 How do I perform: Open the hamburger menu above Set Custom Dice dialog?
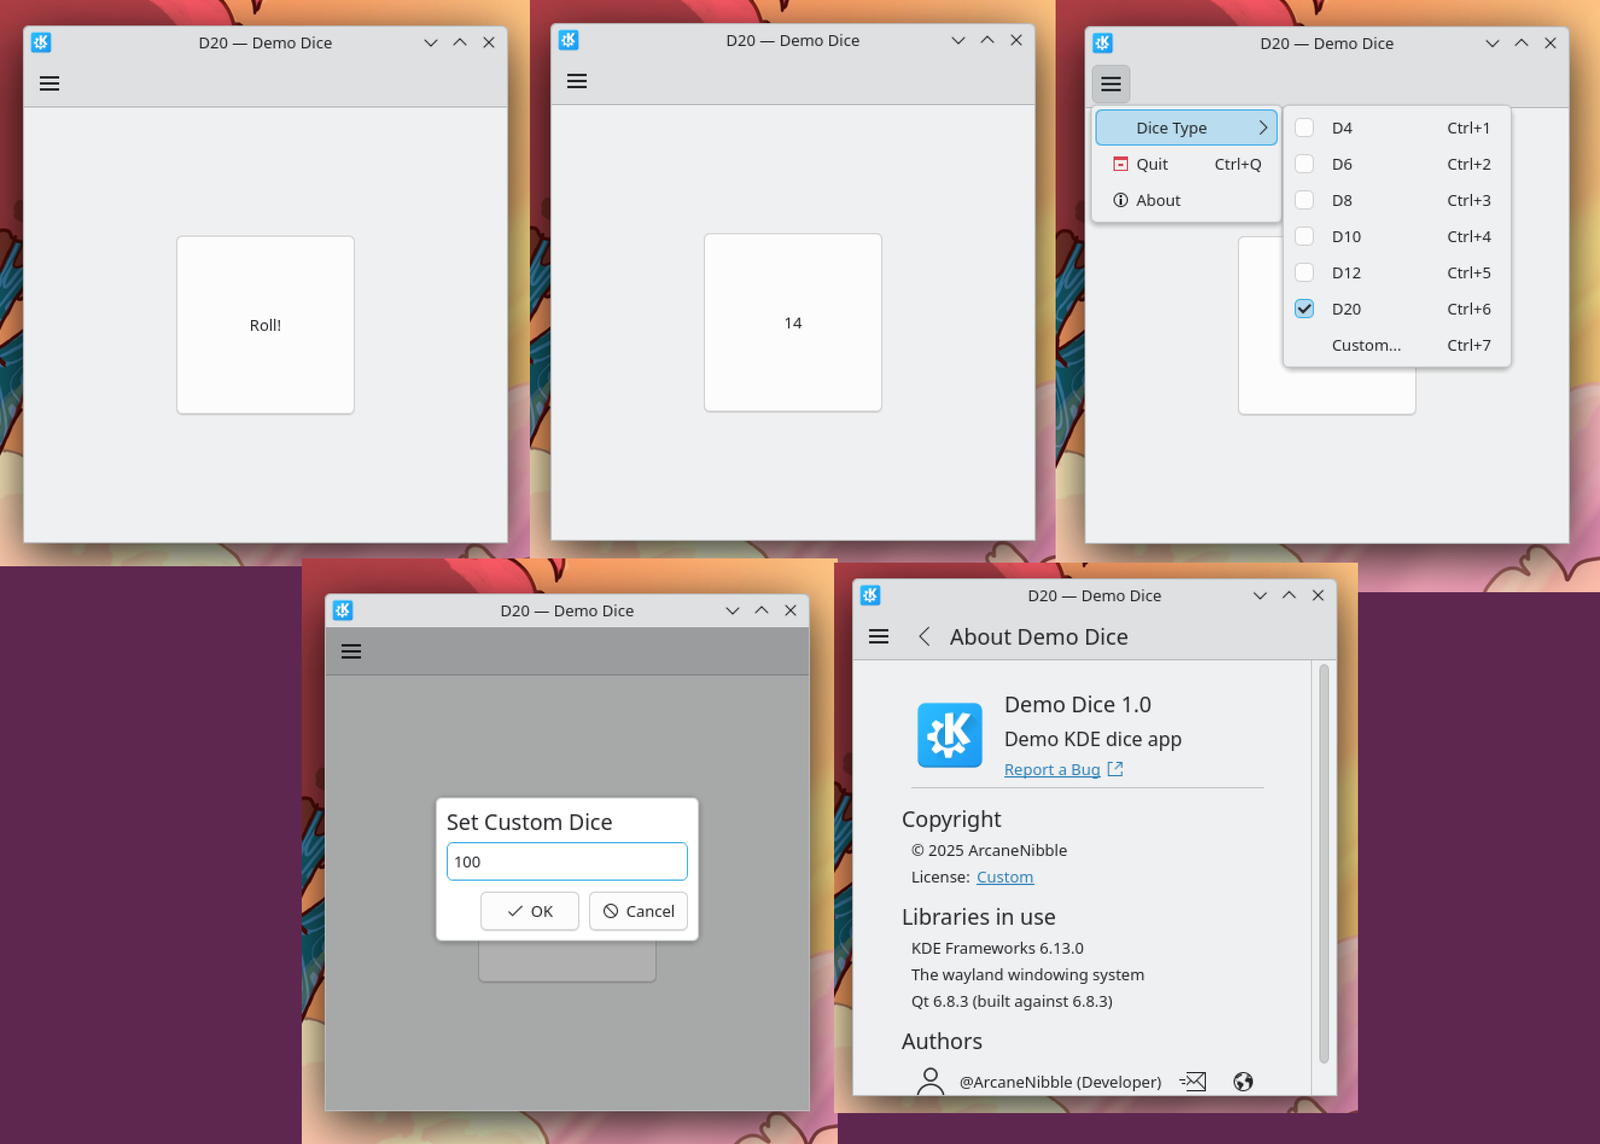tap(351, 651)
